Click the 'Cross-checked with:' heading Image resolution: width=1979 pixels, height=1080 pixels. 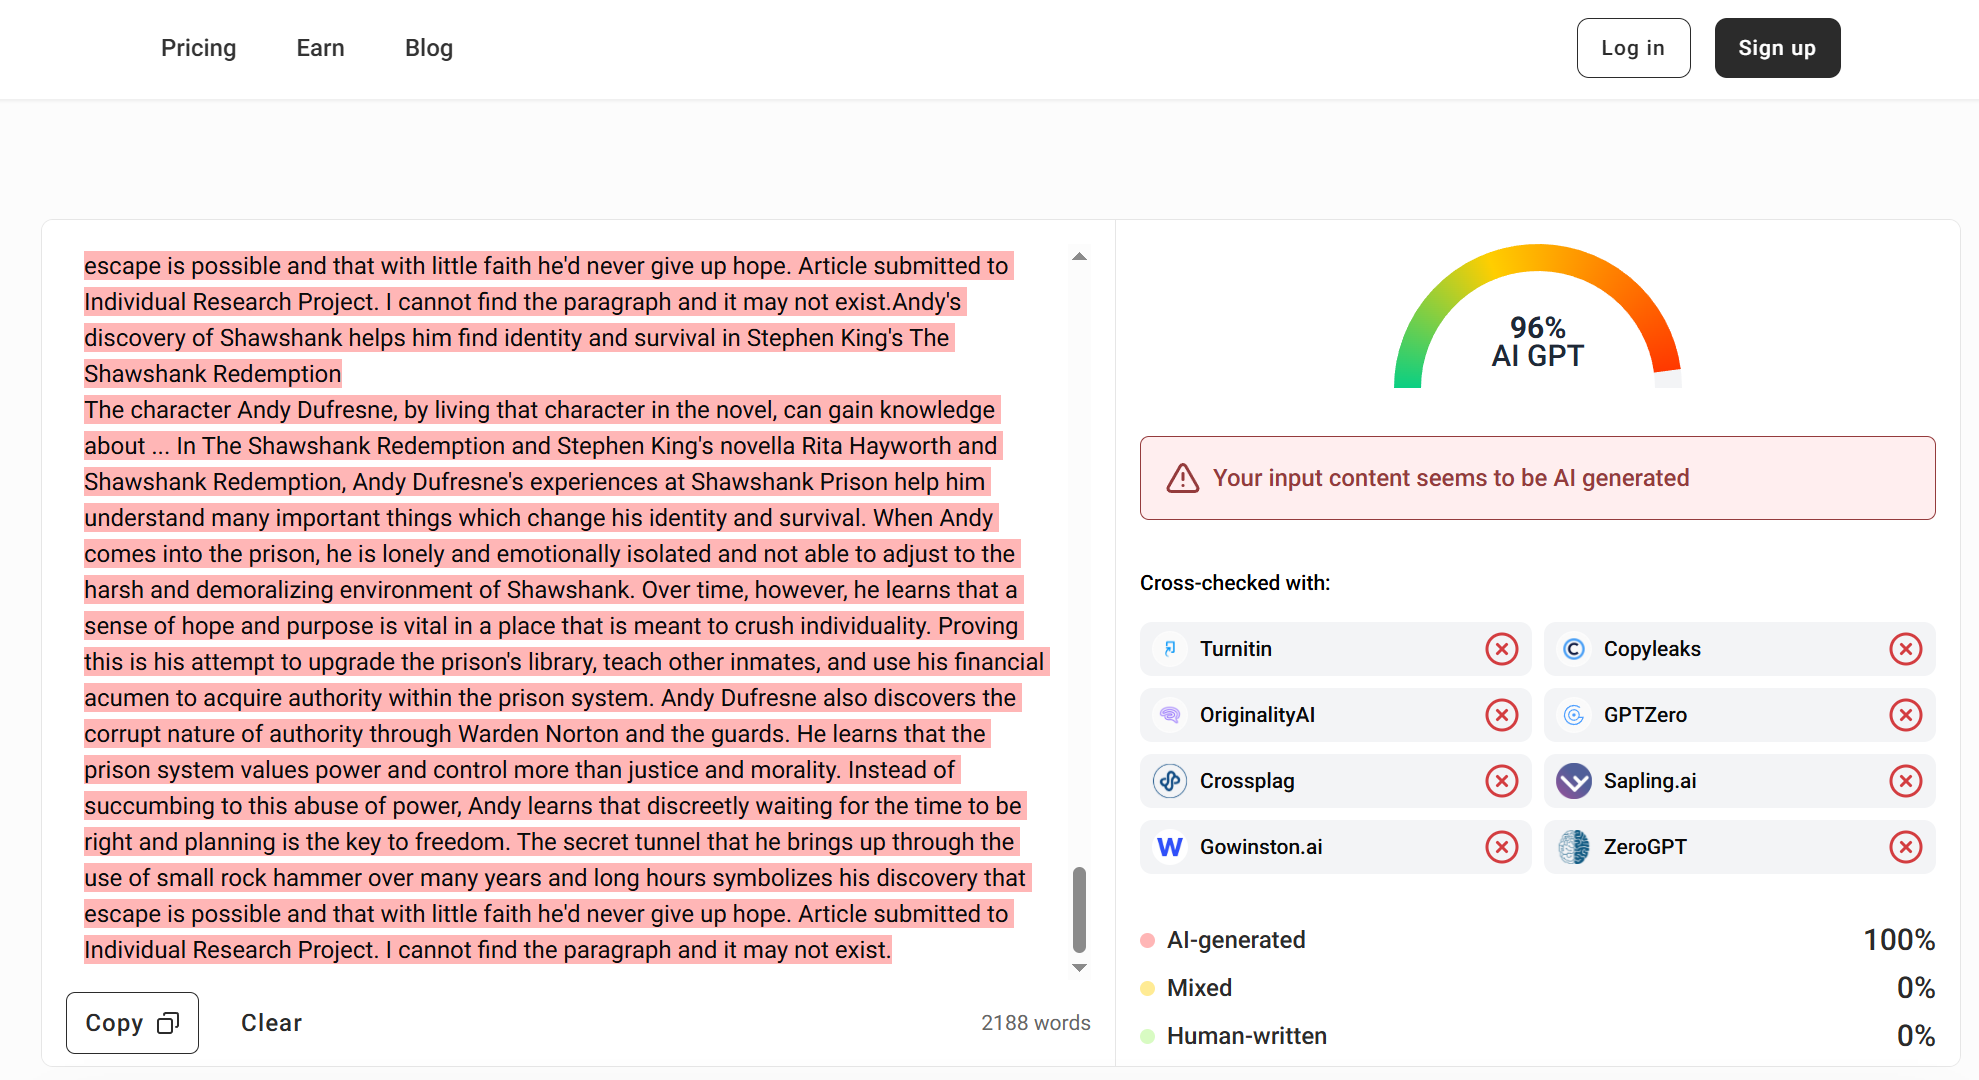1235,583
